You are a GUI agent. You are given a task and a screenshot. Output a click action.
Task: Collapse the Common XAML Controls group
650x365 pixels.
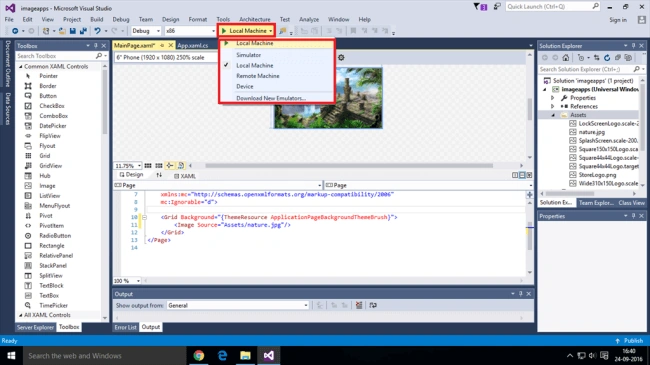coord(20,66)
